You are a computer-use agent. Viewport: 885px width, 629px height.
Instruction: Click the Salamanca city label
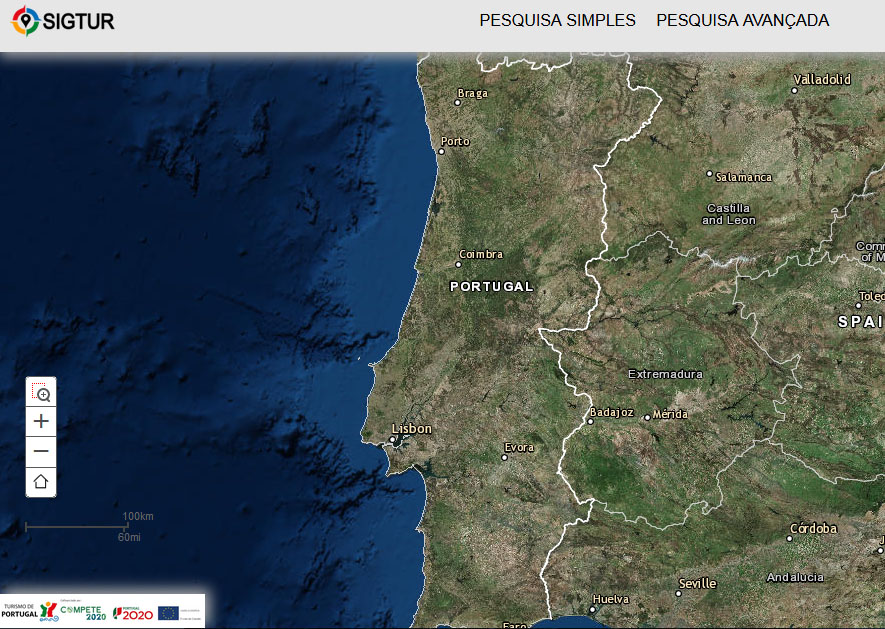[x=744, y=177]
